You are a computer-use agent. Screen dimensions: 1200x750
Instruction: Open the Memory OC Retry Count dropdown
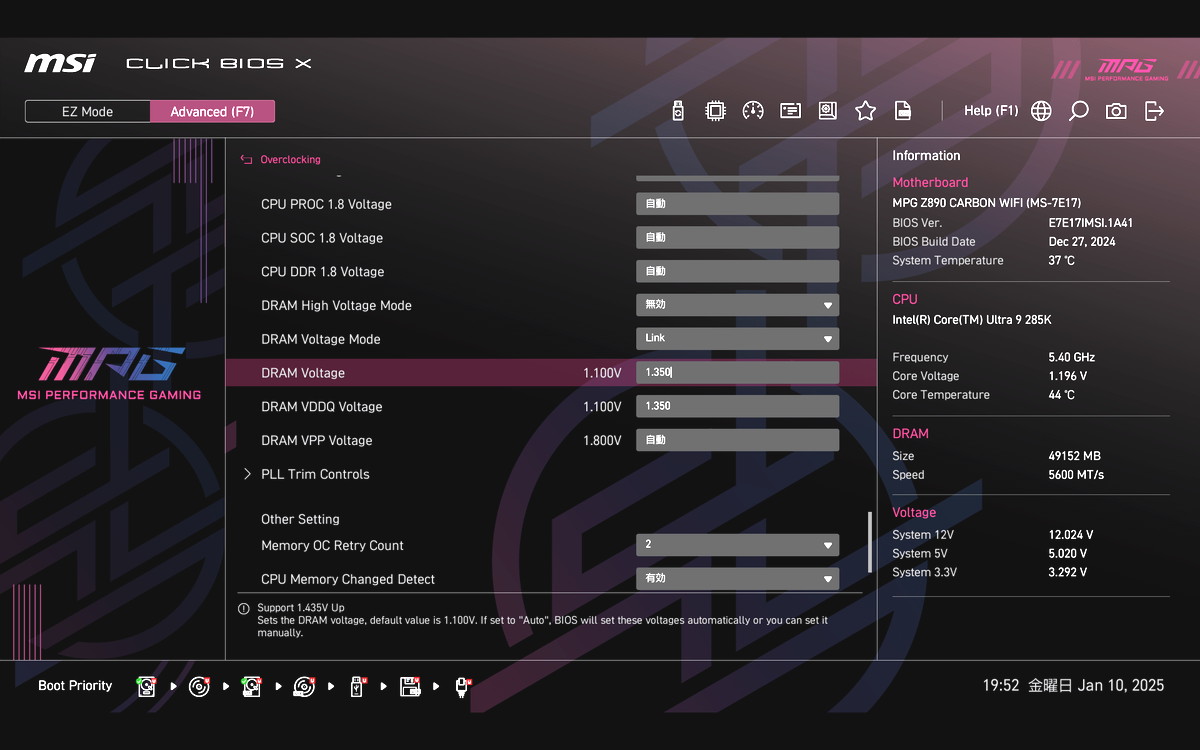click(738, 545)
